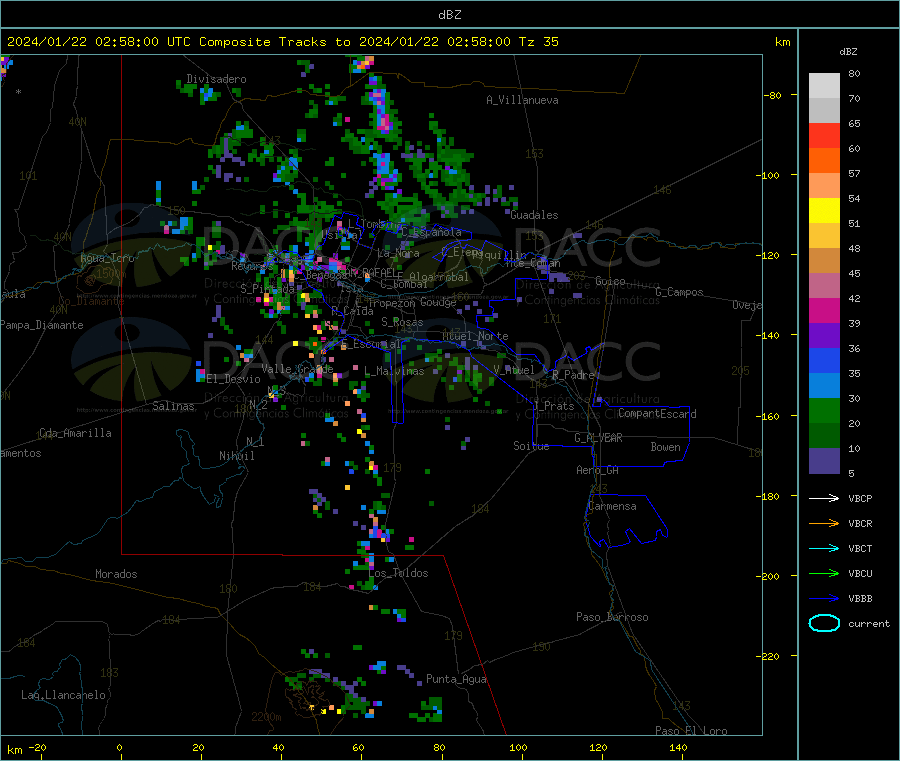Click the Cda_Amarilla label
The width and height of the screenshot is (900, 761).
point(75,433)
